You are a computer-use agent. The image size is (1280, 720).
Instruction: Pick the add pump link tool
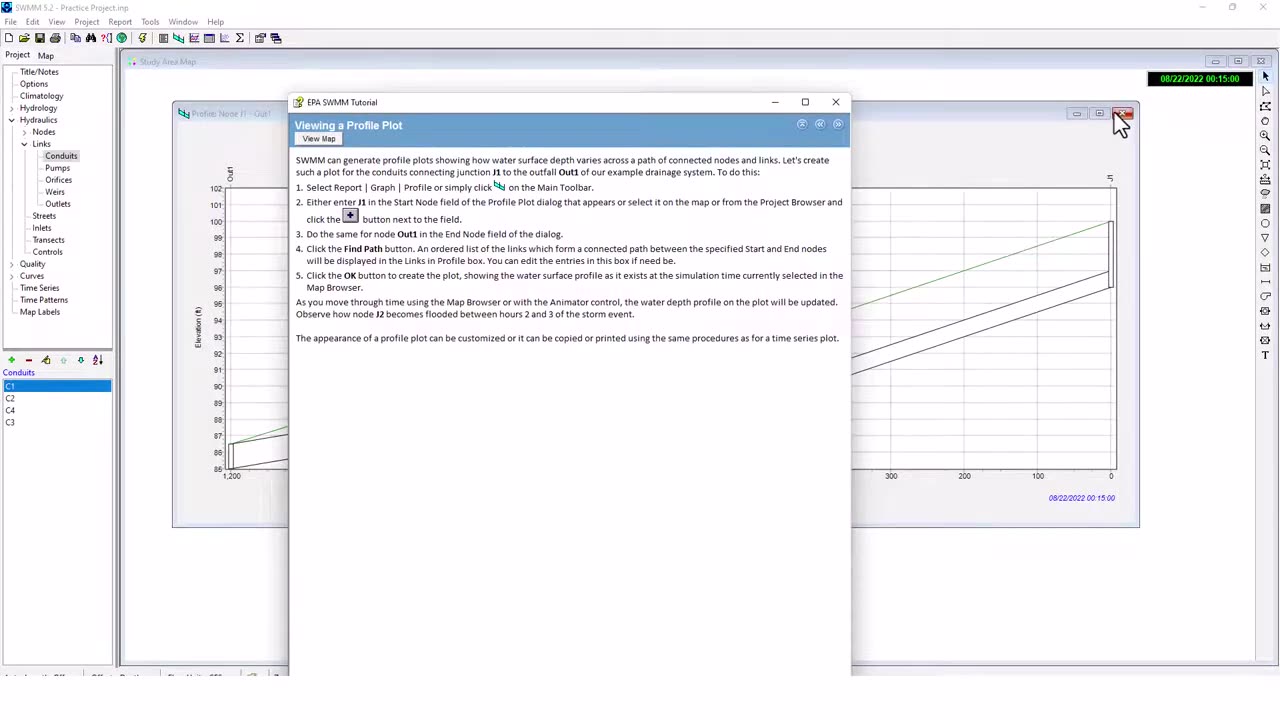point(1265,296)
